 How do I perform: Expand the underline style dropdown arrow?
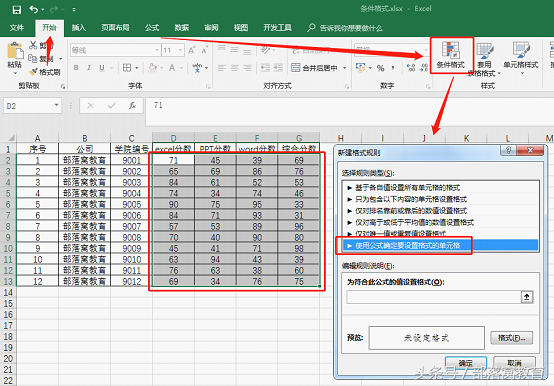tap(111, 67)
